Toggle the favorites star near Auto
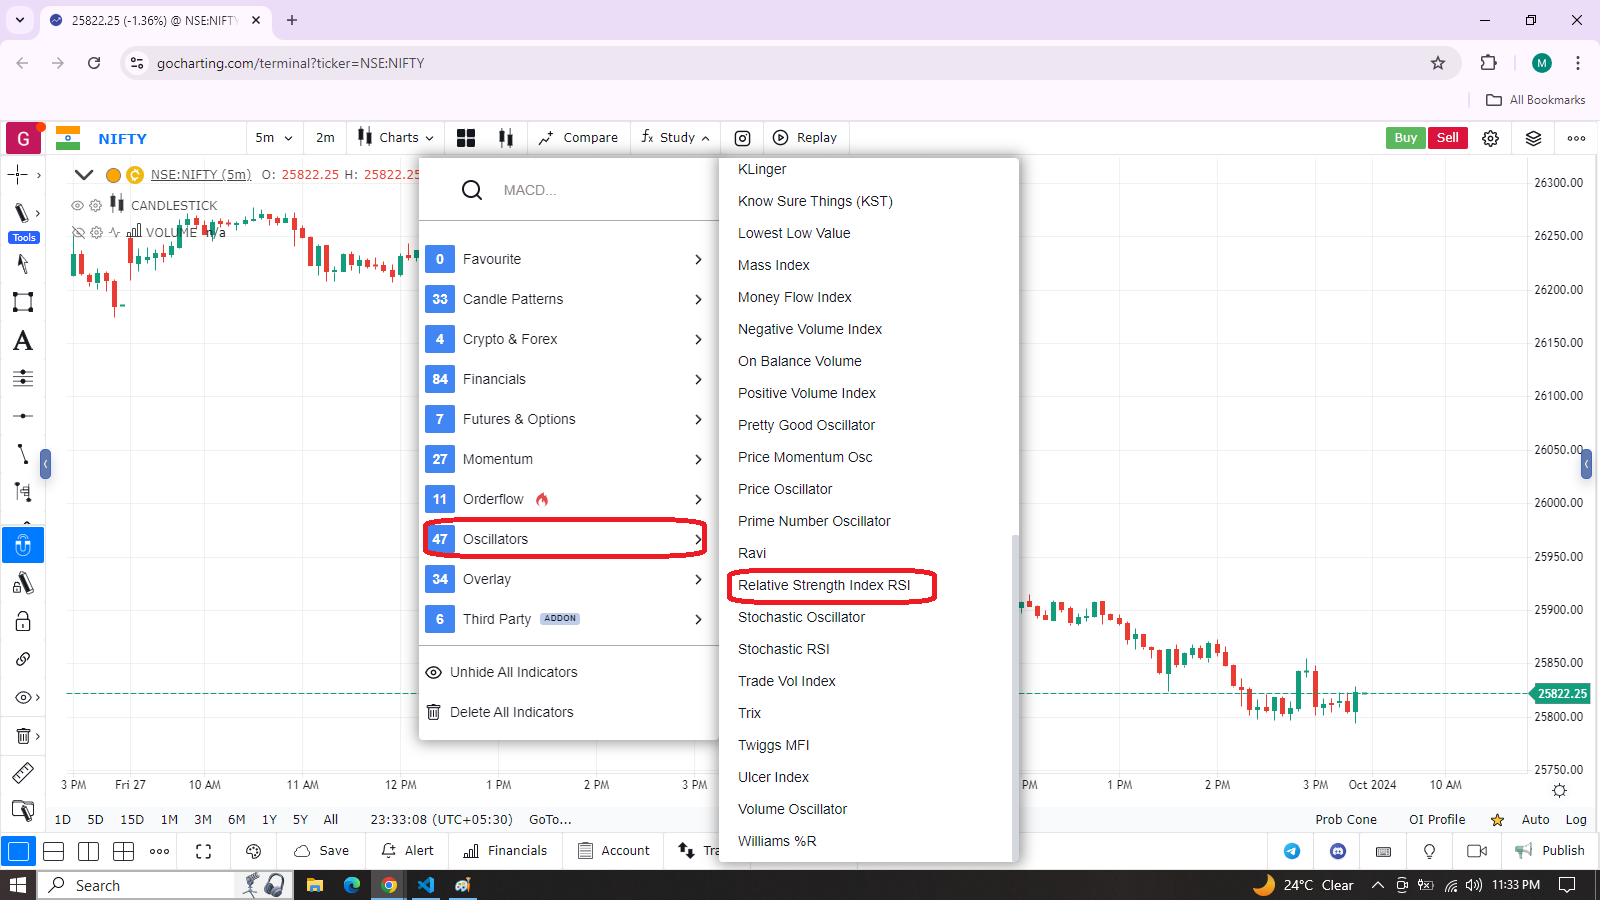 coord(1497,820)
